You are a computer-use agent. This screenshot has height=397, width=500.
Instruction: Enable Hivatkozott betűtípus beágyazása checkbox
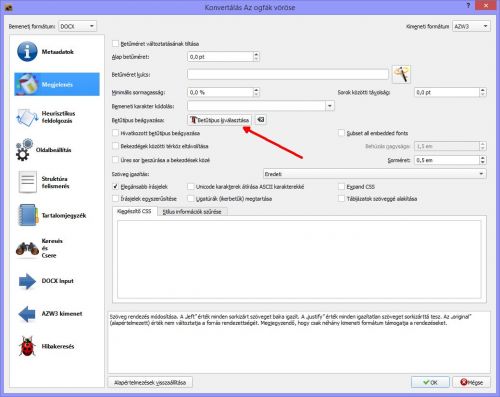point(115,133)
